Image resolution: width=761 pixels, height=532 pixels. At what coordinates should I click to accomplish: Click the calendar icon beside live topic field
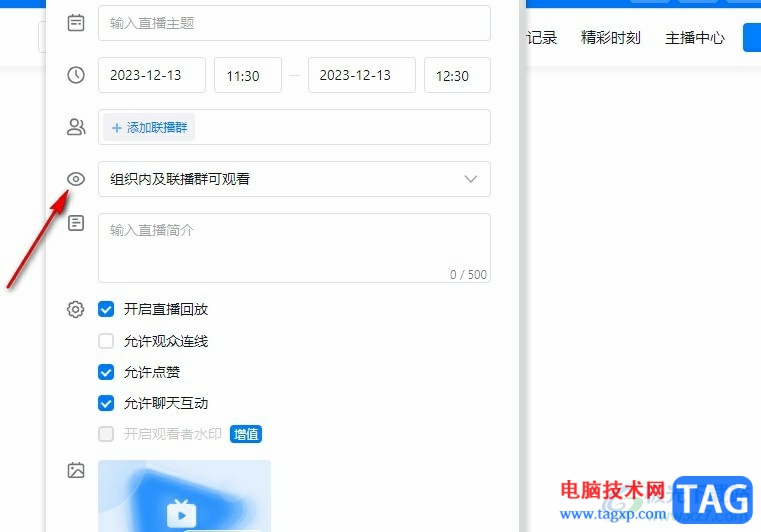click(76, 23)
